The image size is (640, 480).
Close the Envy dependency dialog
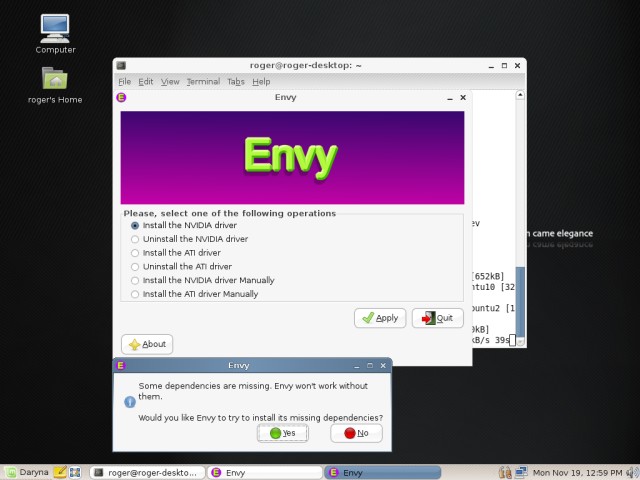click(x=383, y=366)
